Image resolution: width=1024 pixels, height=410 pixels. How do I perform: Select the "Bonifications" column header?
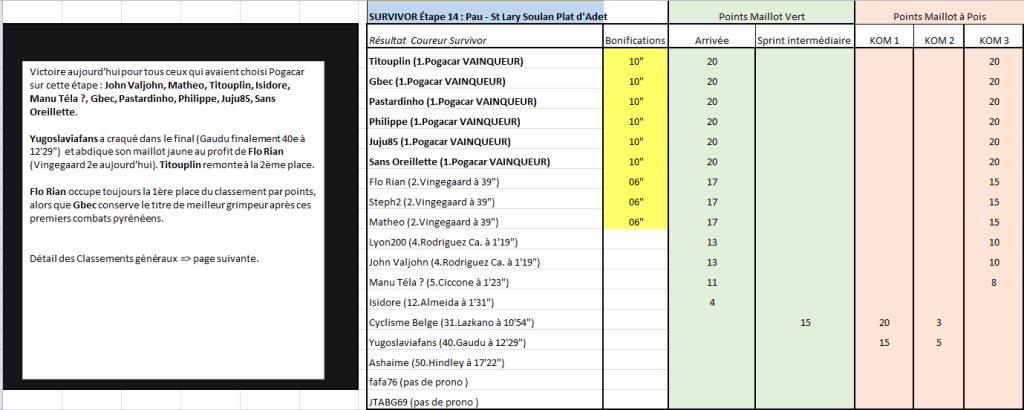[635, 41]
